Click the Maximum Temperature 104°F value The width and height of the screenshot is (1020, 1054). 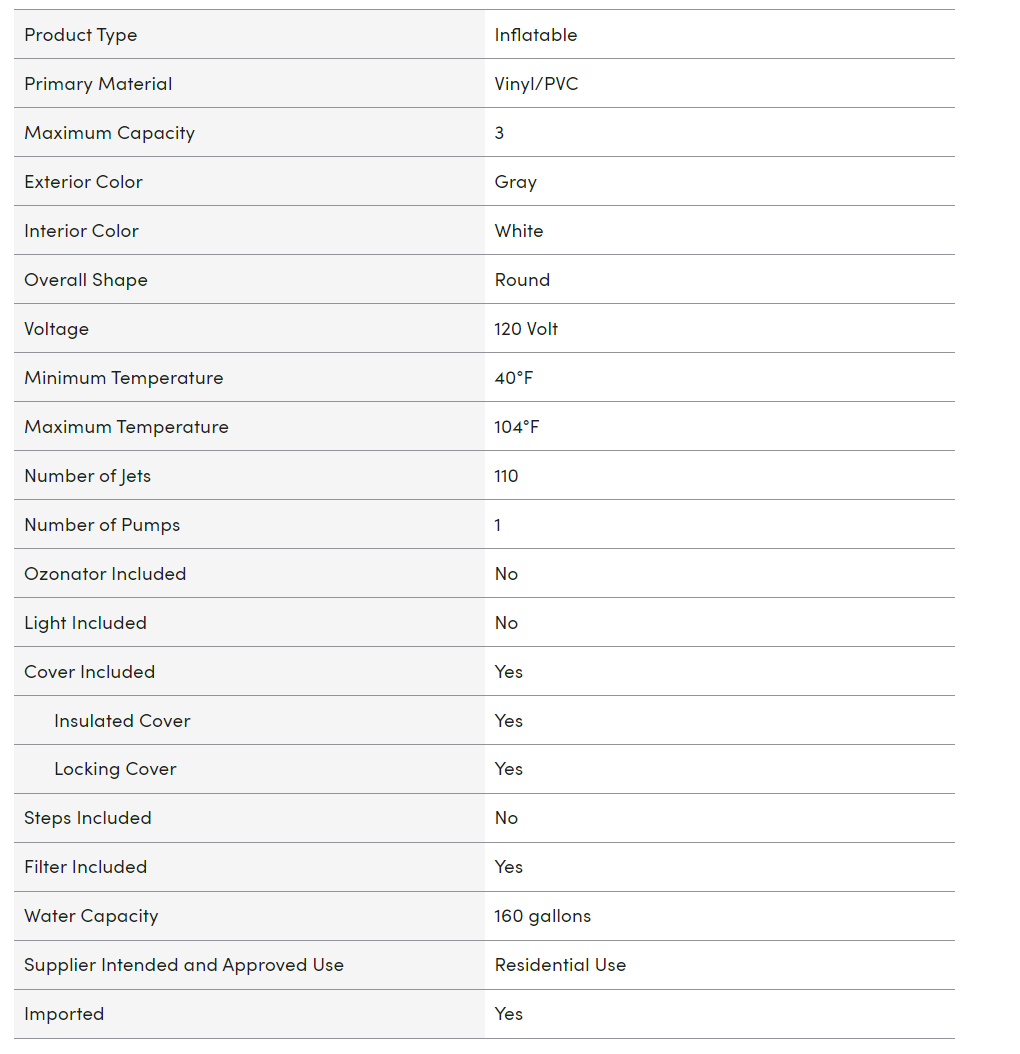coord(517,427)
